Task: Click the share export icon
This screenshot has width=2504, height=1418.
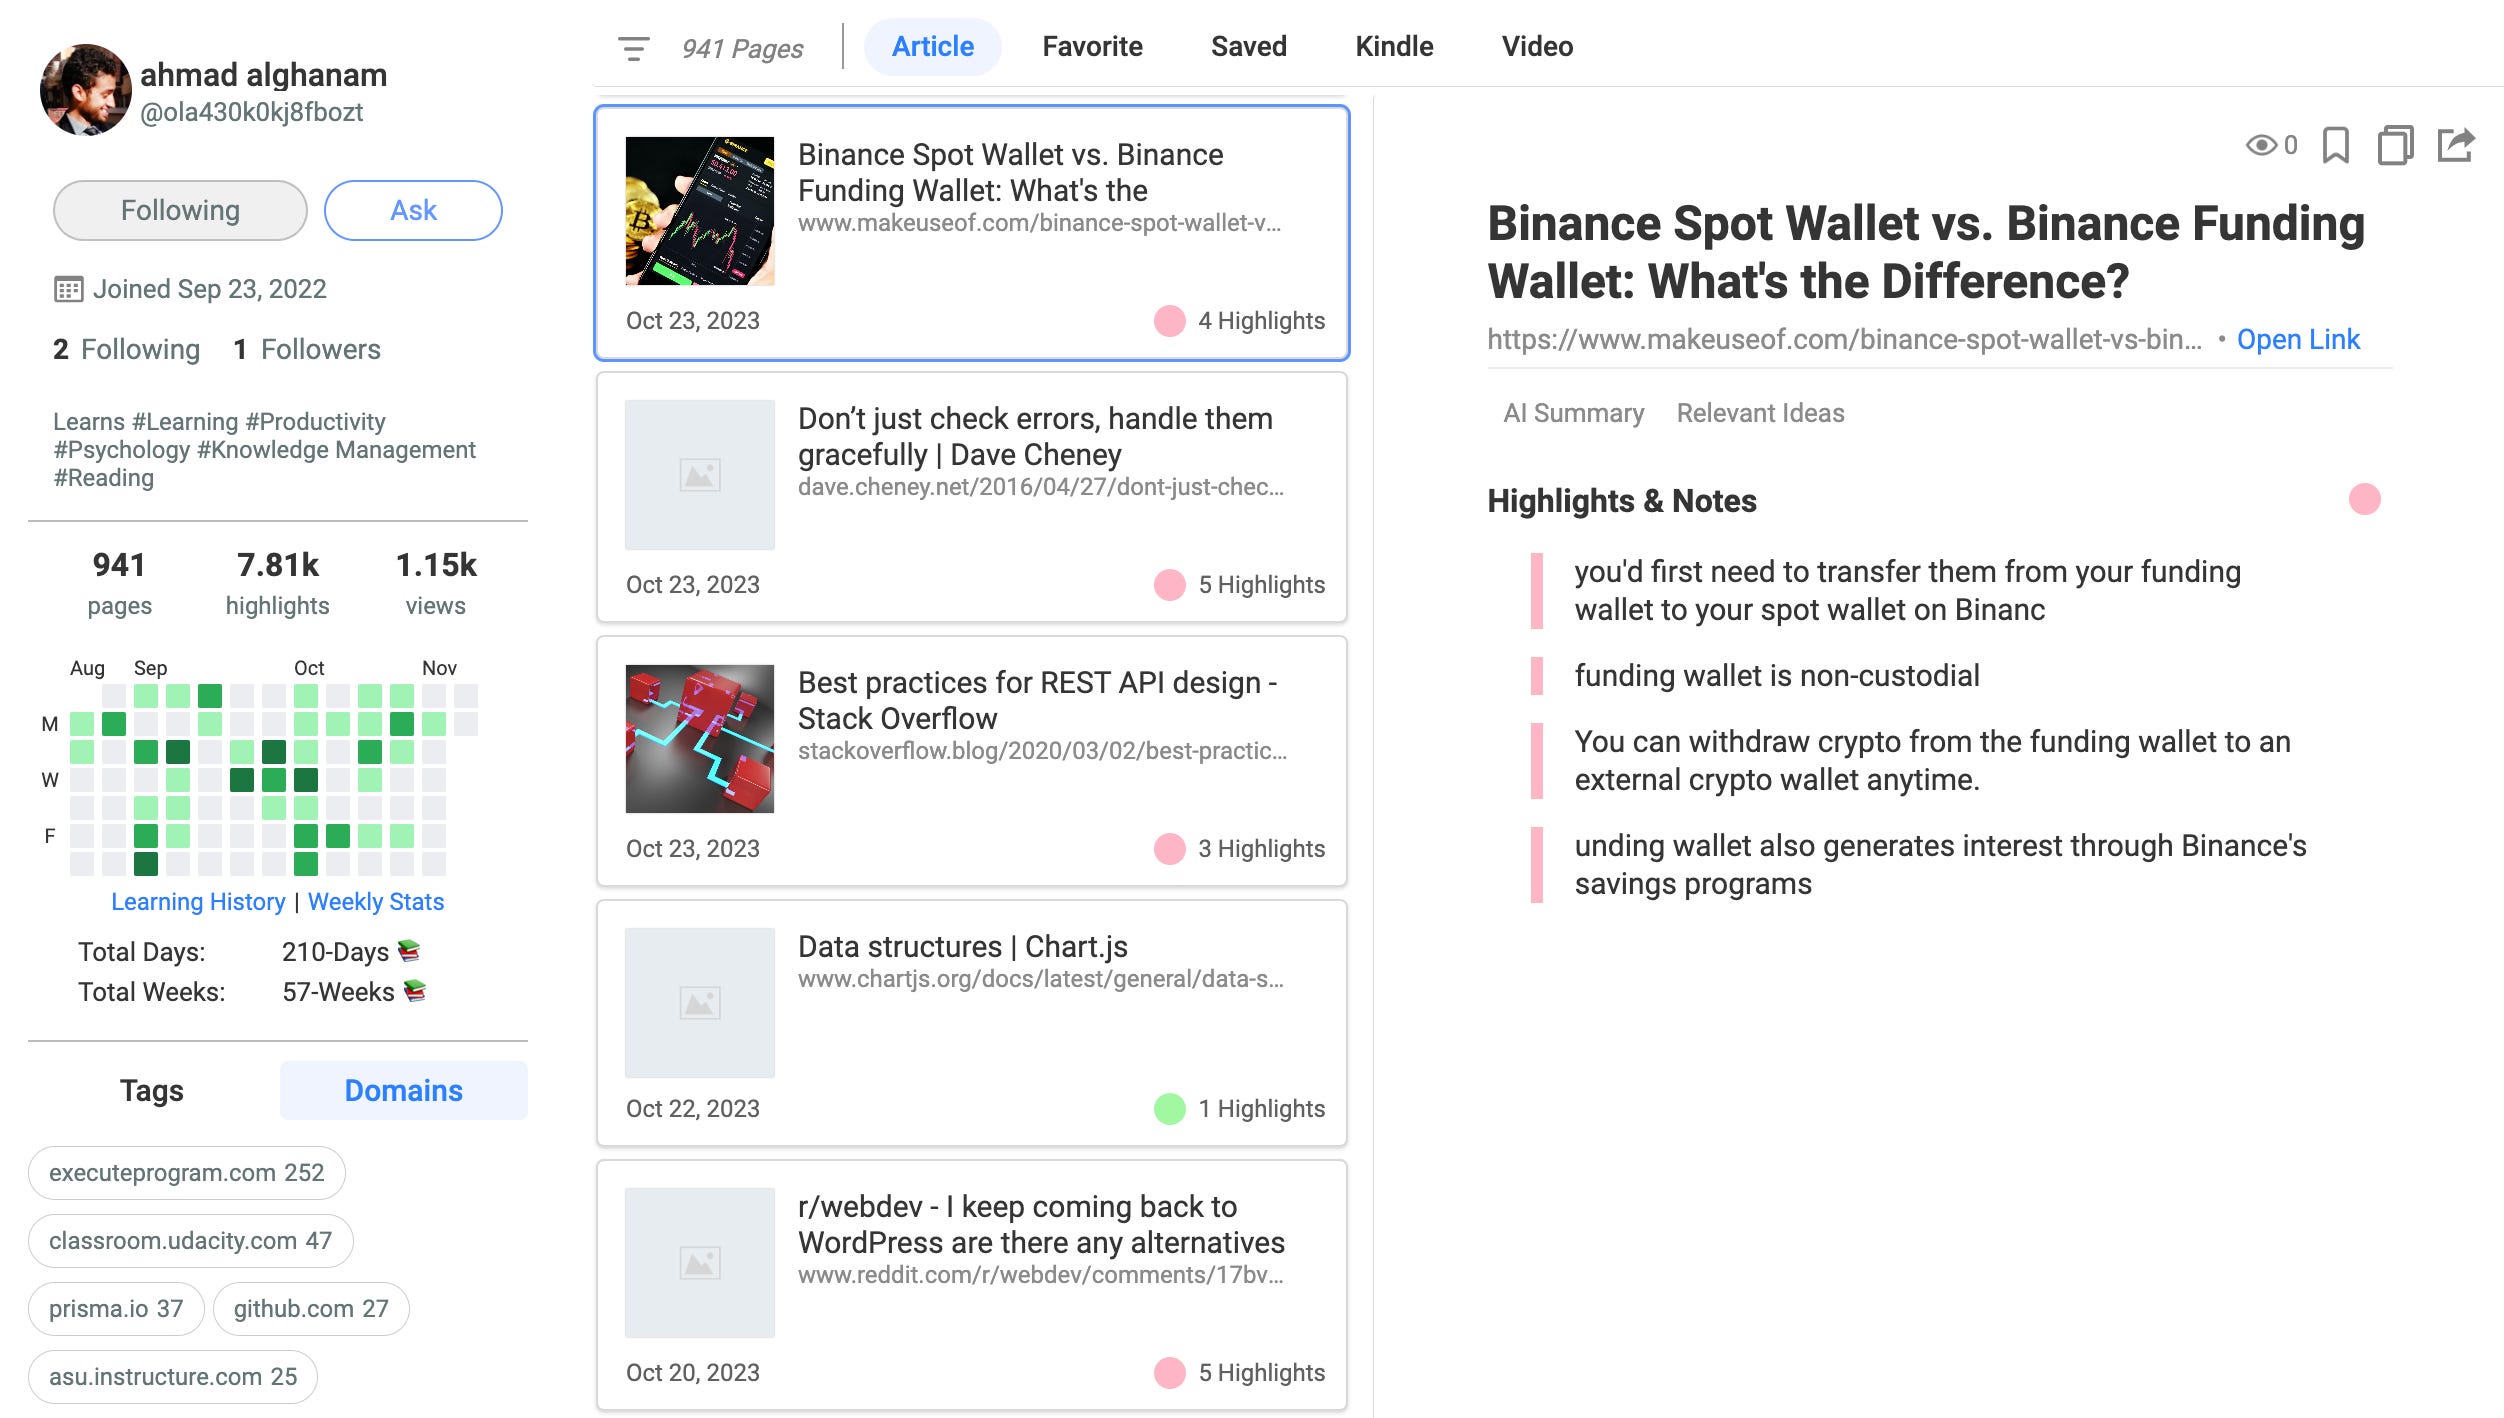Action: (x=2455, y=145)
